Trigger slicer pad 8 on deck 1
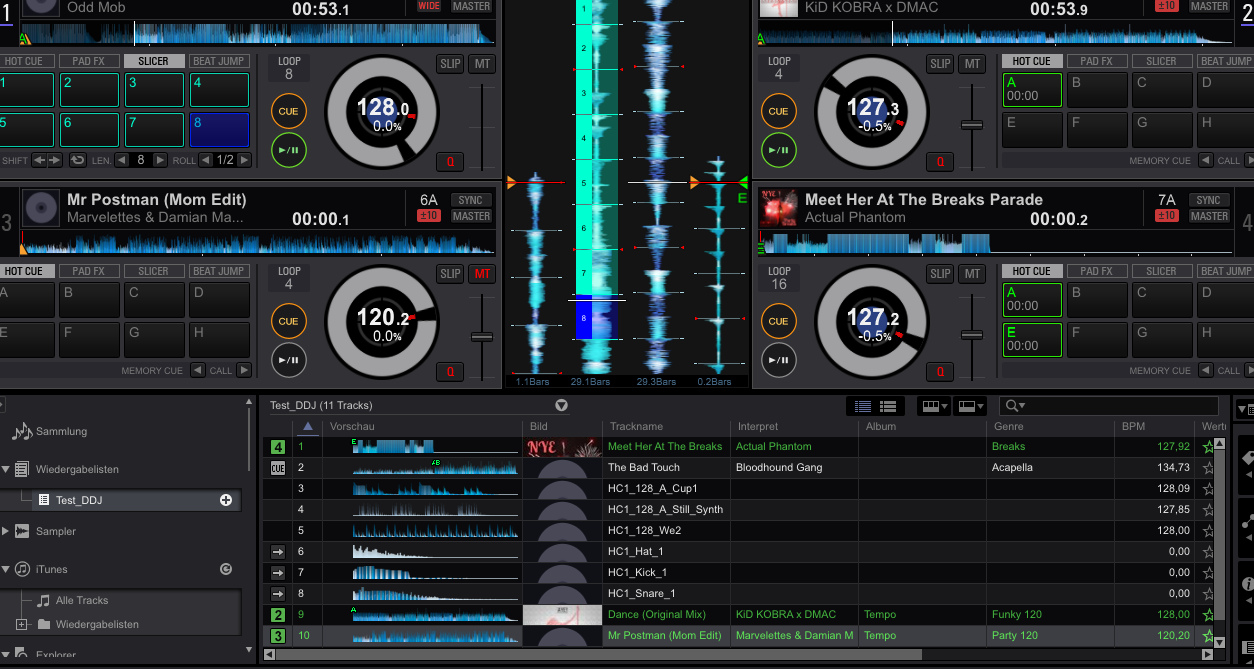 click(219, 130)
